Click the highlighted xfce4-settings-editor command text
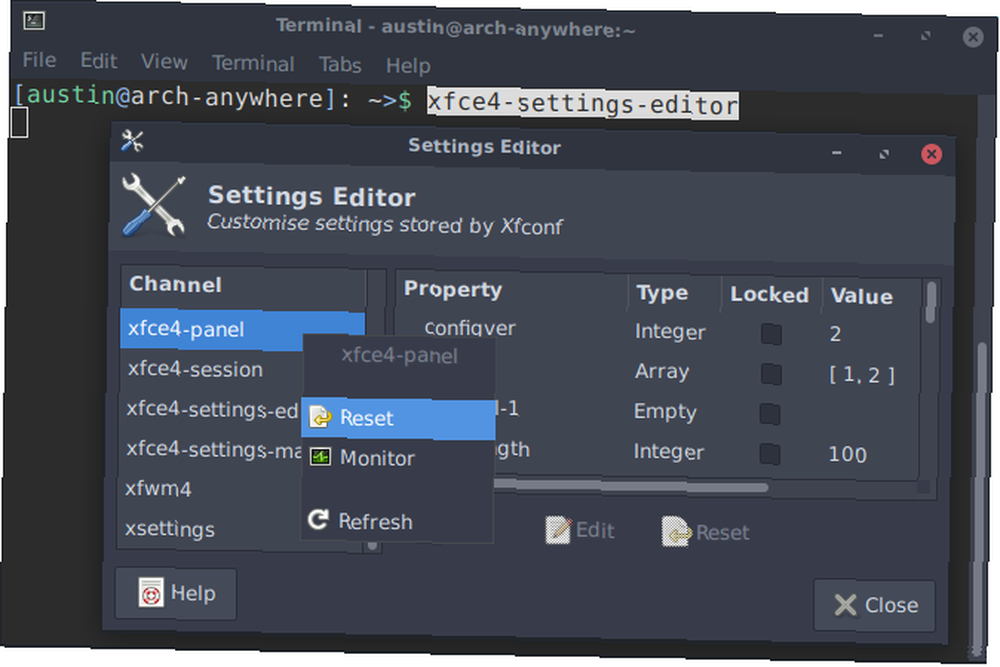Screen dimensions: 1000x667 click(x=582, y=103)
